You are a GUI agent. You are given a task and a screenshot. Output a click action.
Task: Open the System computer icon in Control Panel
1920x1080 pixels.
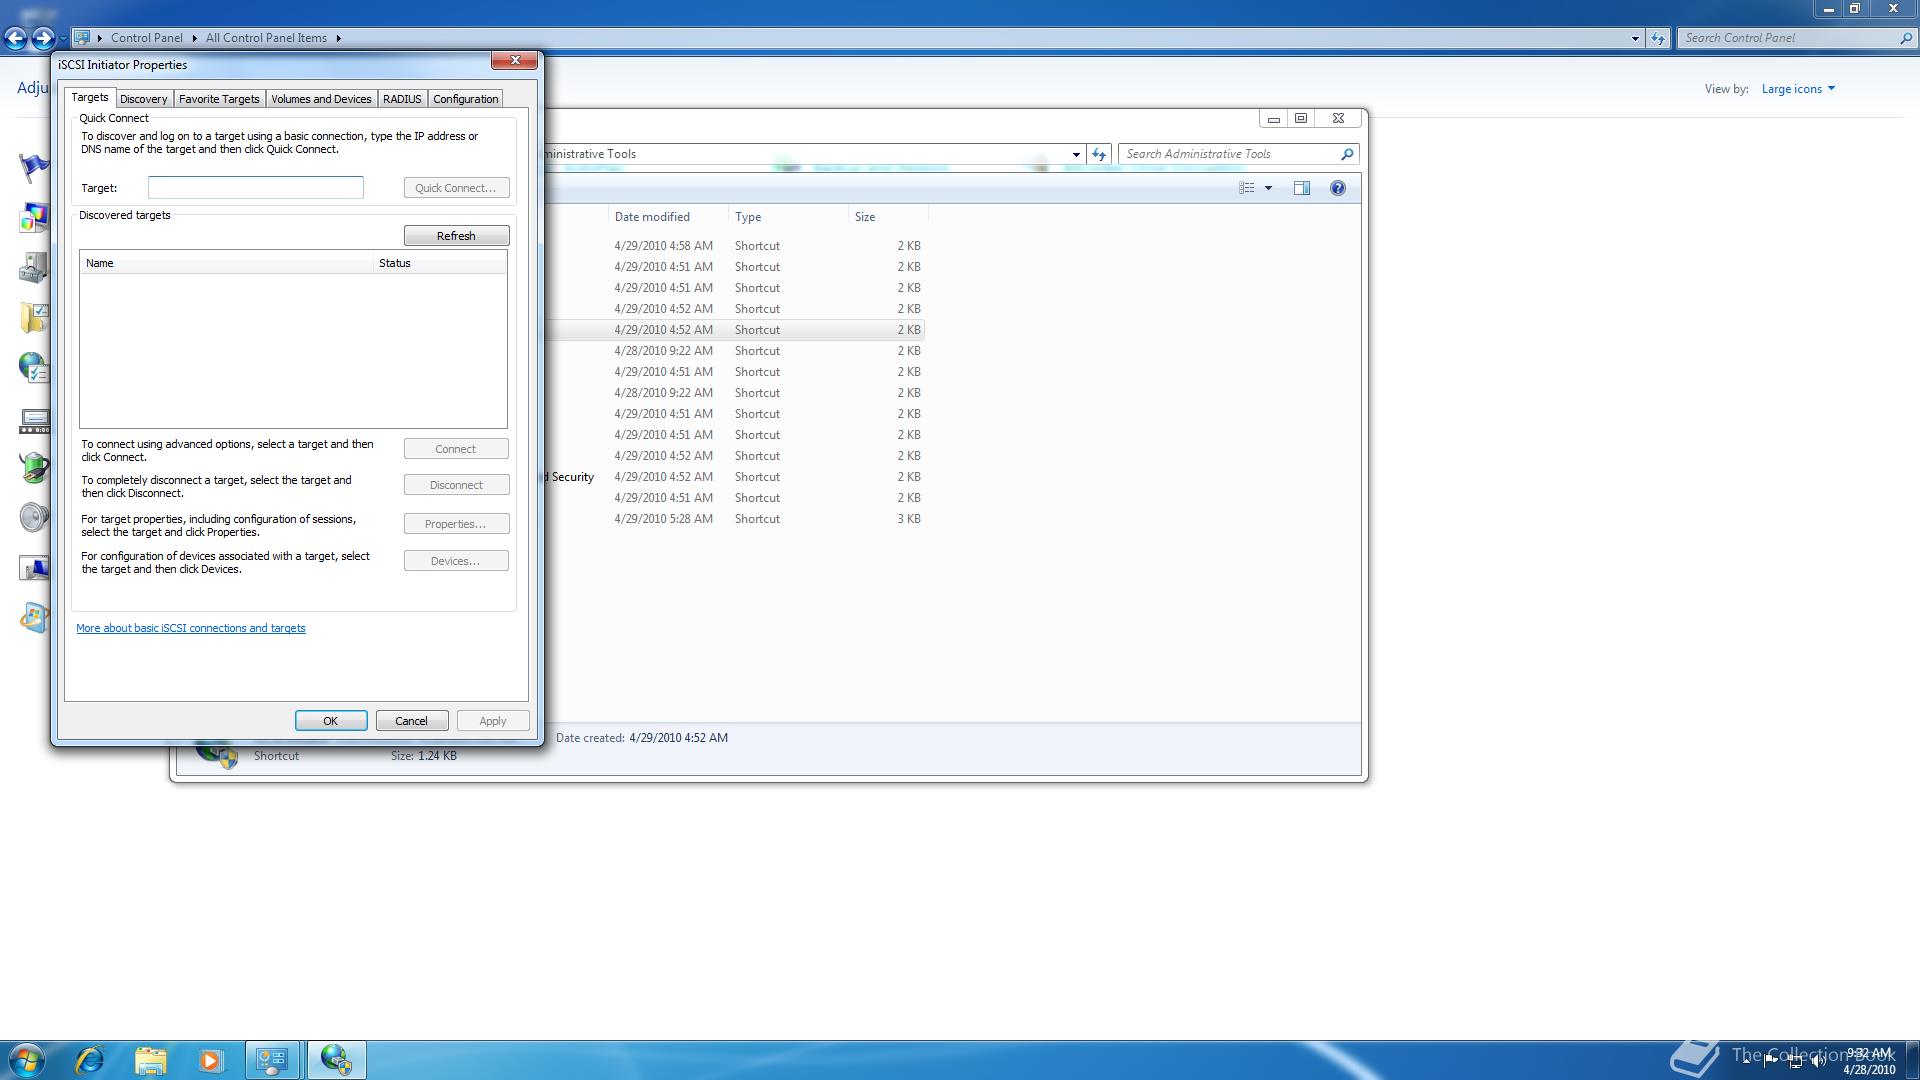(34, 568)
